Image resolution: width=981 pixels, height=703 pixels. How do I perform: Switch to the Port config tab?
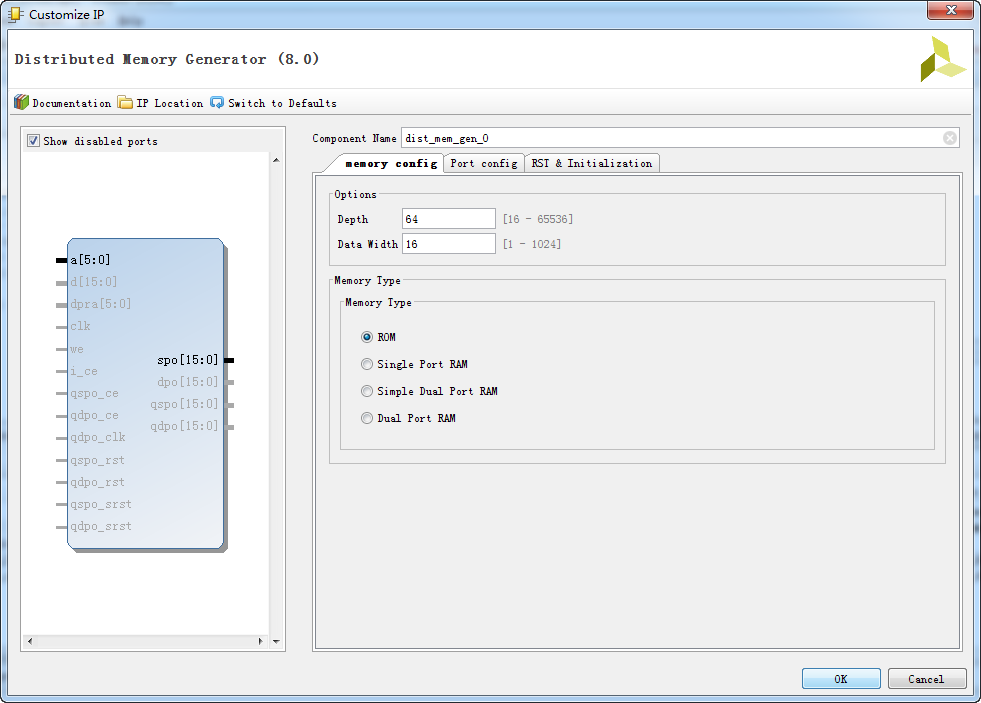483,163
